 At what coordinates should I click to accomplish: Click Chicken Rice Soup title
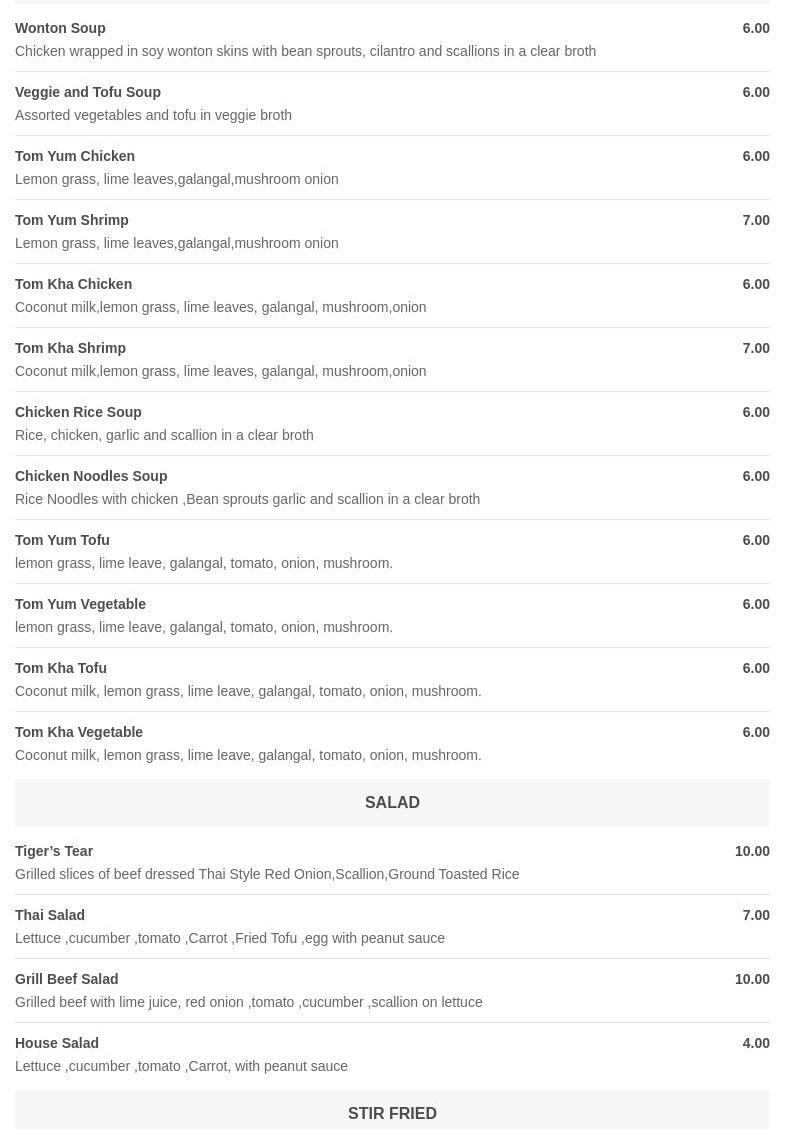tap(78, 412)
